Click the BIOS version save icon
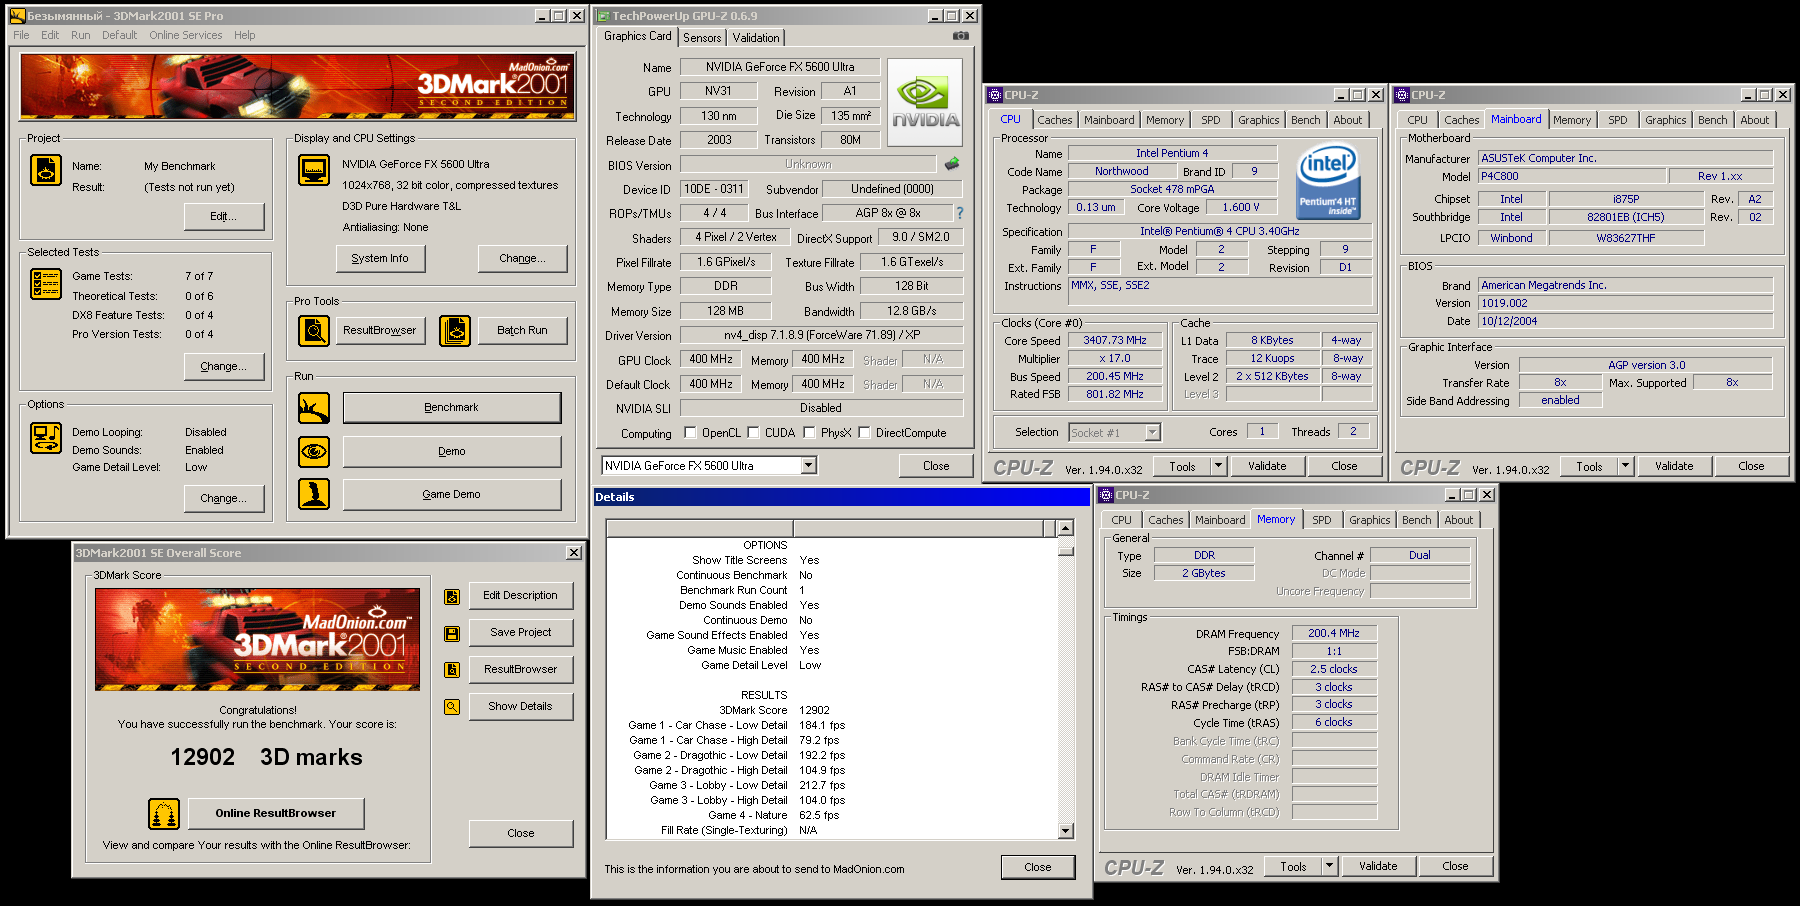Screen dimensions: 1800x906 (951, 164)
